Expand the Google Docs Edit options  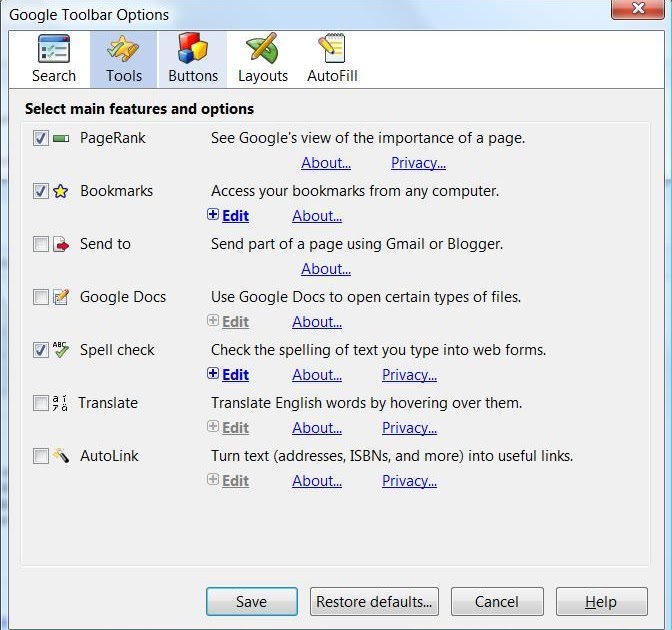click(228, 321)
